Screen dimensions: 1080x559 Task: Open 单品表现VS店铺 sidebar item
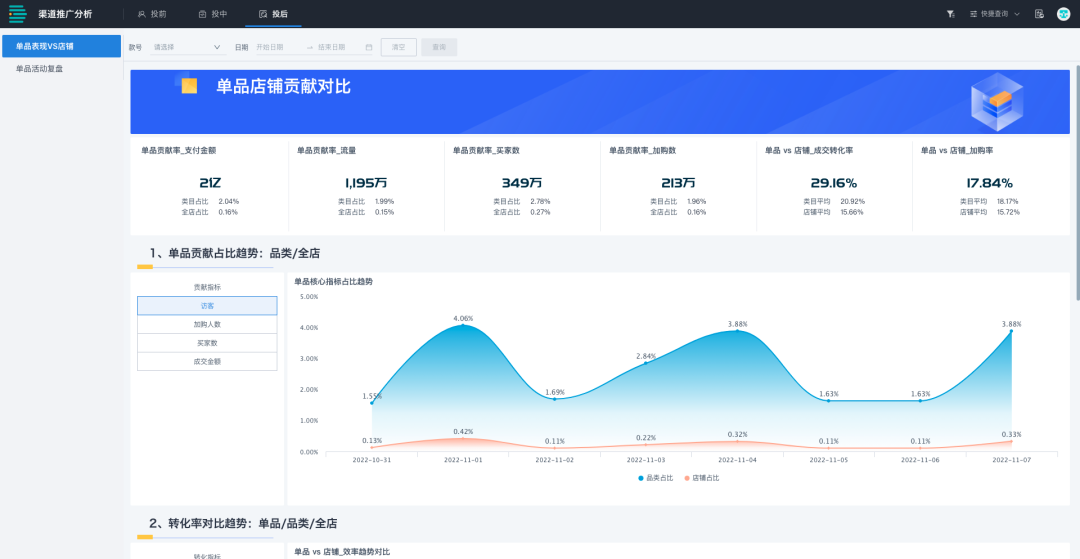click(x=61, y=46)
